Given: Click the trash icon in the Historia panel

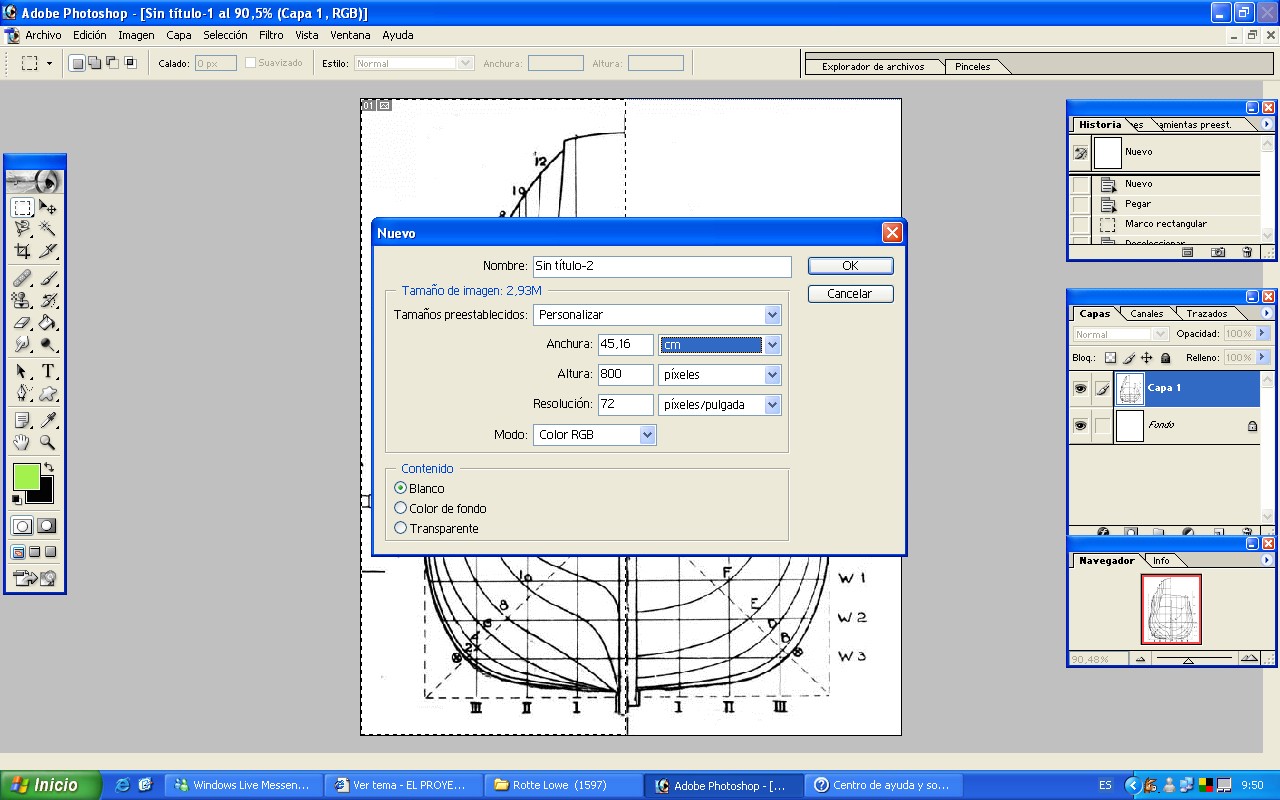Looking at the screenshot, I should point(1247,253).
